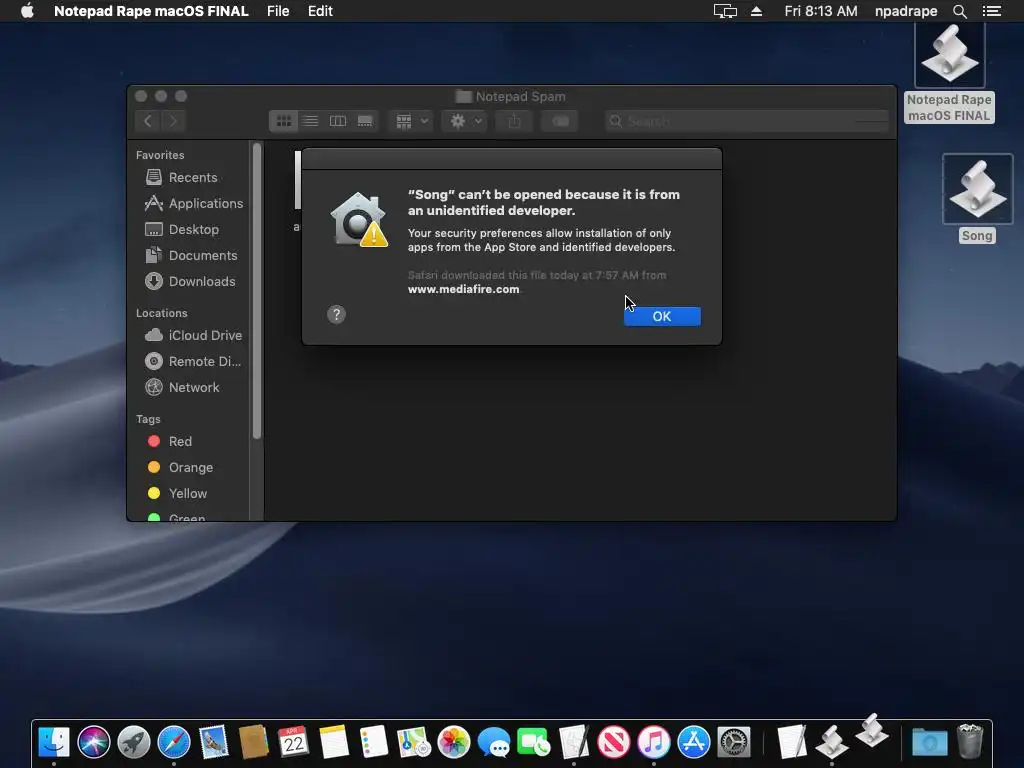1024x768 pixels.
Task: Open the npadrape user menu
Action: point(906,11)
